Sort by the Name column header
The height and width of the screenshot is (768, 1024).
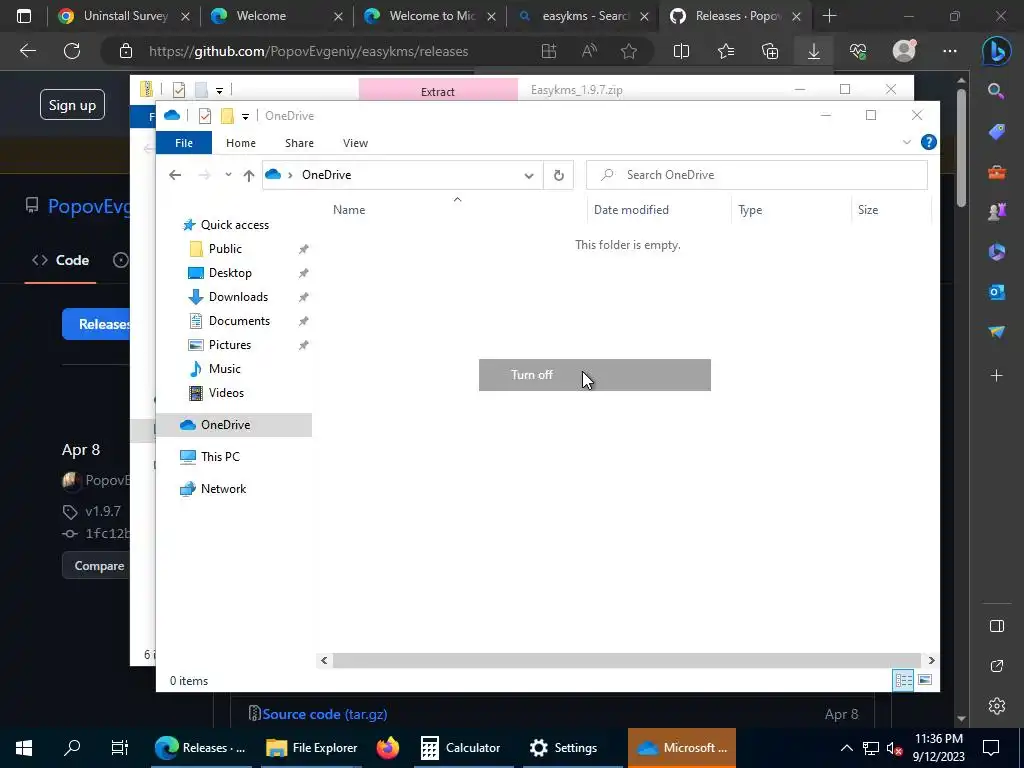tap(349, 210)
